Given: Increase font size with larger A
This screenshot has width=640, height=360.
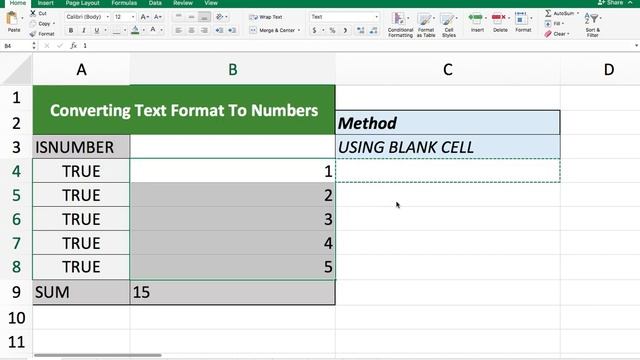Looking at the screenshot, I should tap(144, 17).
